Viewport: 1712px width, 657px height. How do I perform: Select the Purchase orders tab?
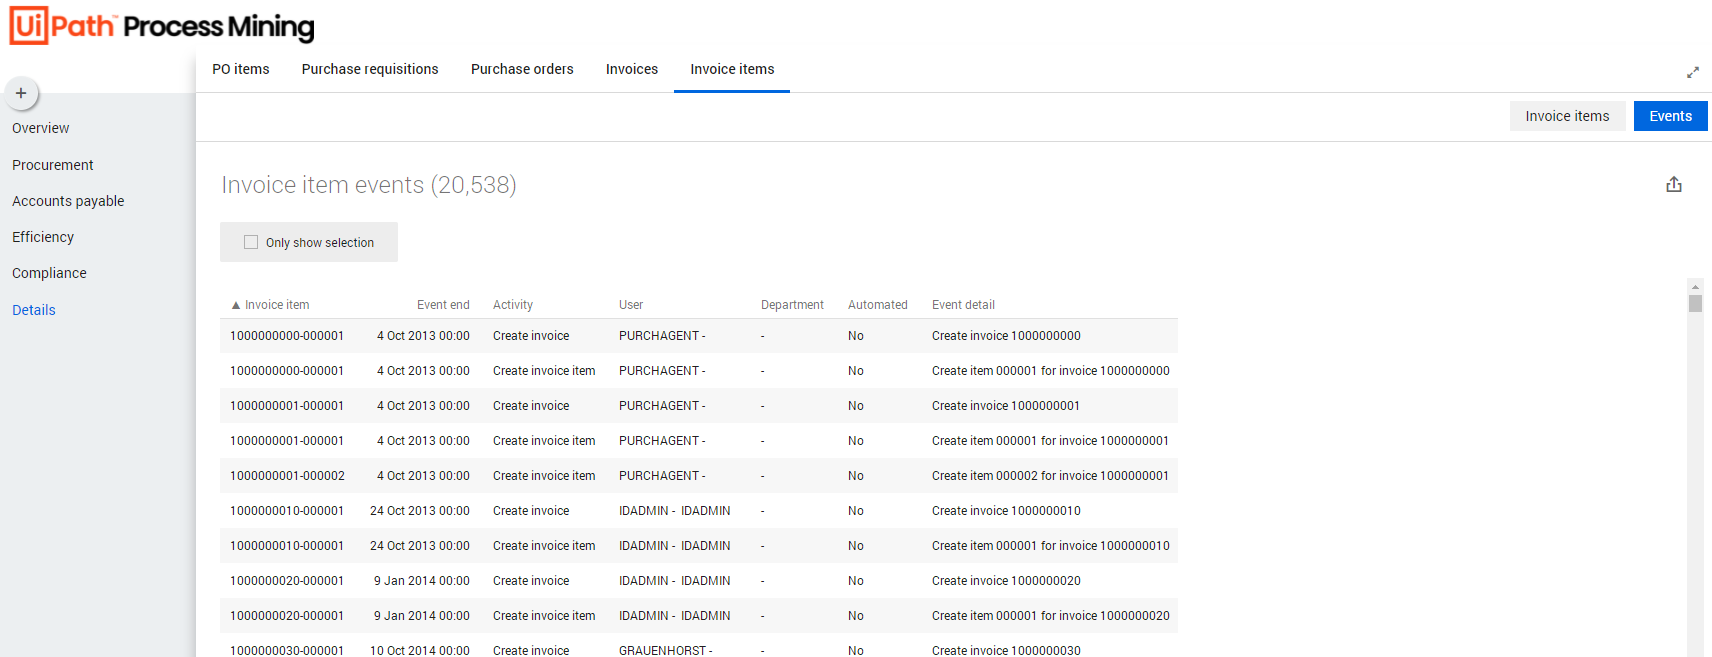tap(522, 69)
